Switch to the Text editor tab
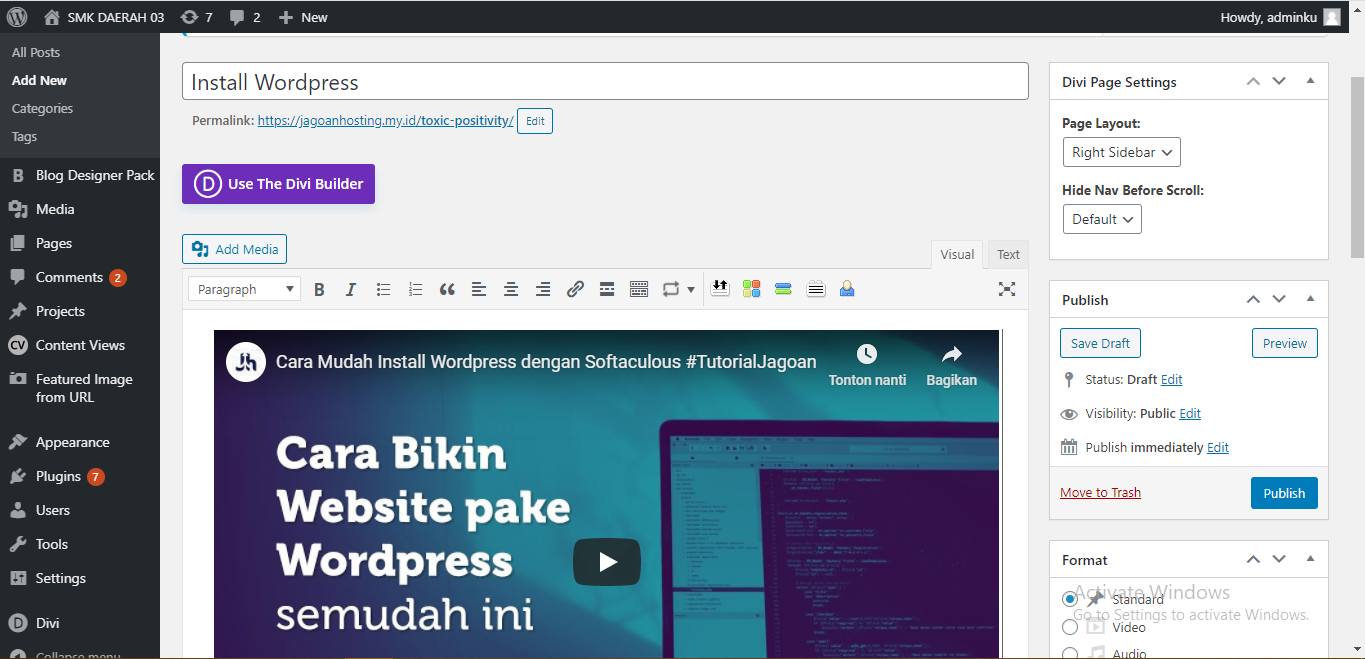1365x659 pixels. click(1008, 254)
